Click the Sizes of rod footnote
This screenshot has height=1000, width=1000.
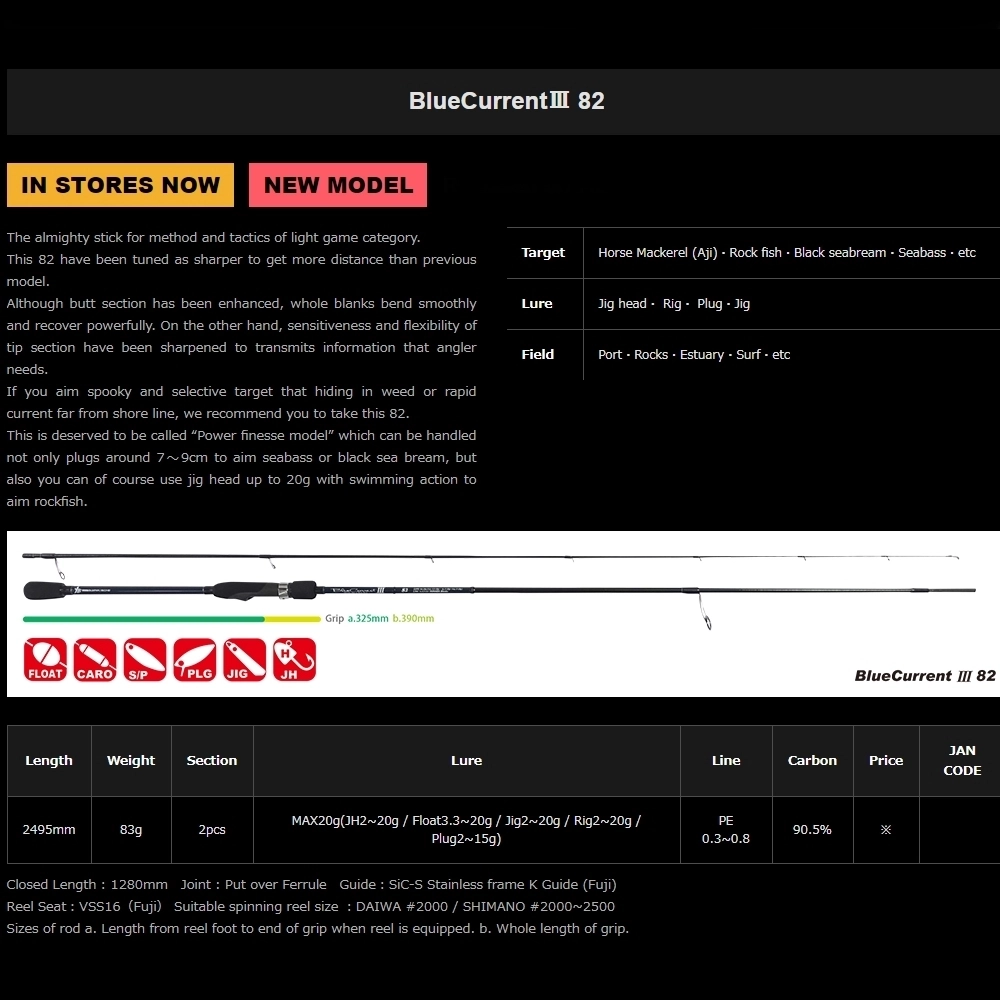coord(318,929)
